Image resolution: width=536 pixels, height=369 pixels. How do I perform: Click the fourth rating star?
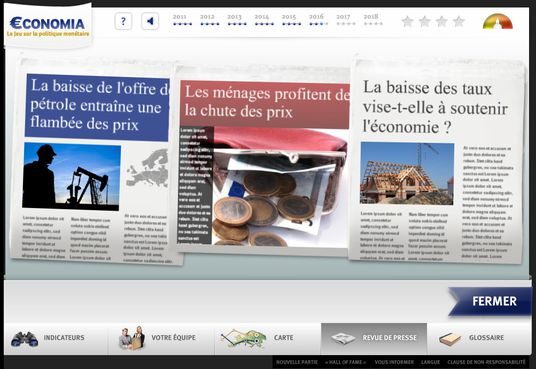click(459, 22)
